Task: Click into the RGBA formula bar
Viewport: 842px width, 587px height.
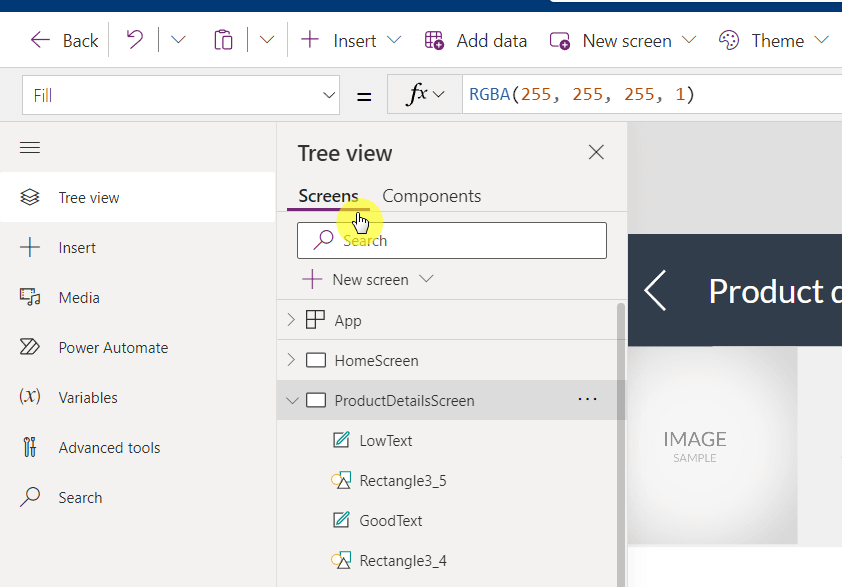Action: click(x=652, y=95)
